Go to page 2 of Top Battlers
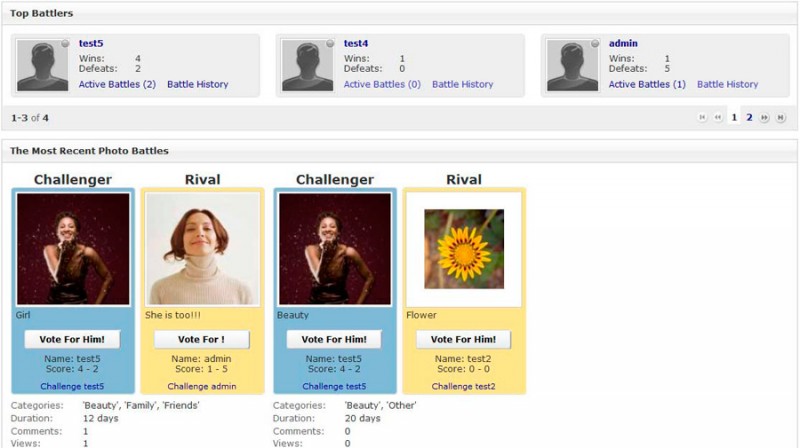This screenshot has width=800, height=448. (x=749, y=117)
